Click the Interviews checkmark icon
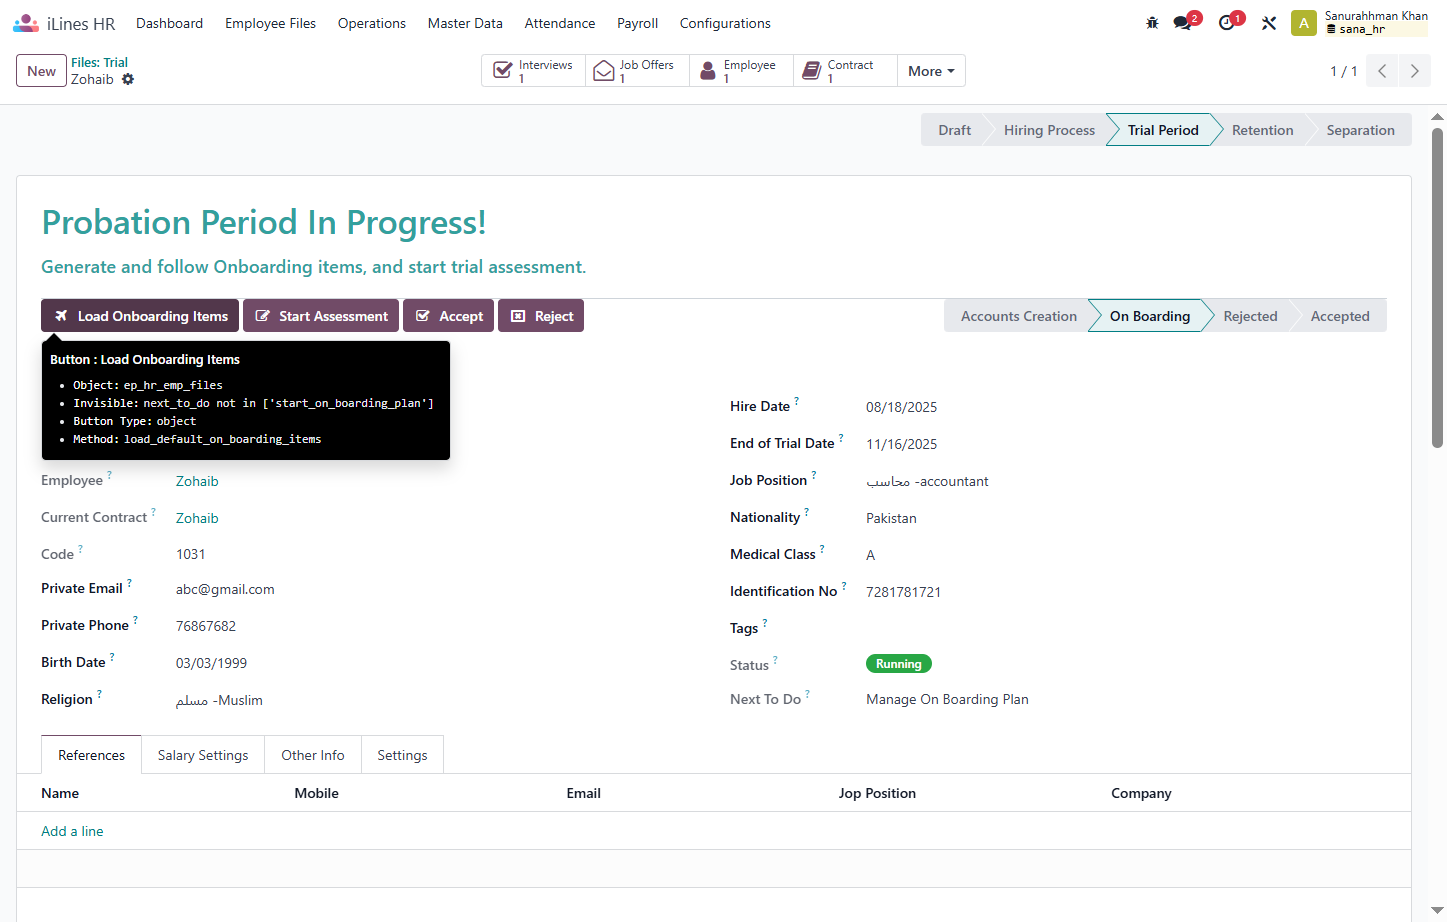The image size is (1447, 922). [x=503, y=71]
